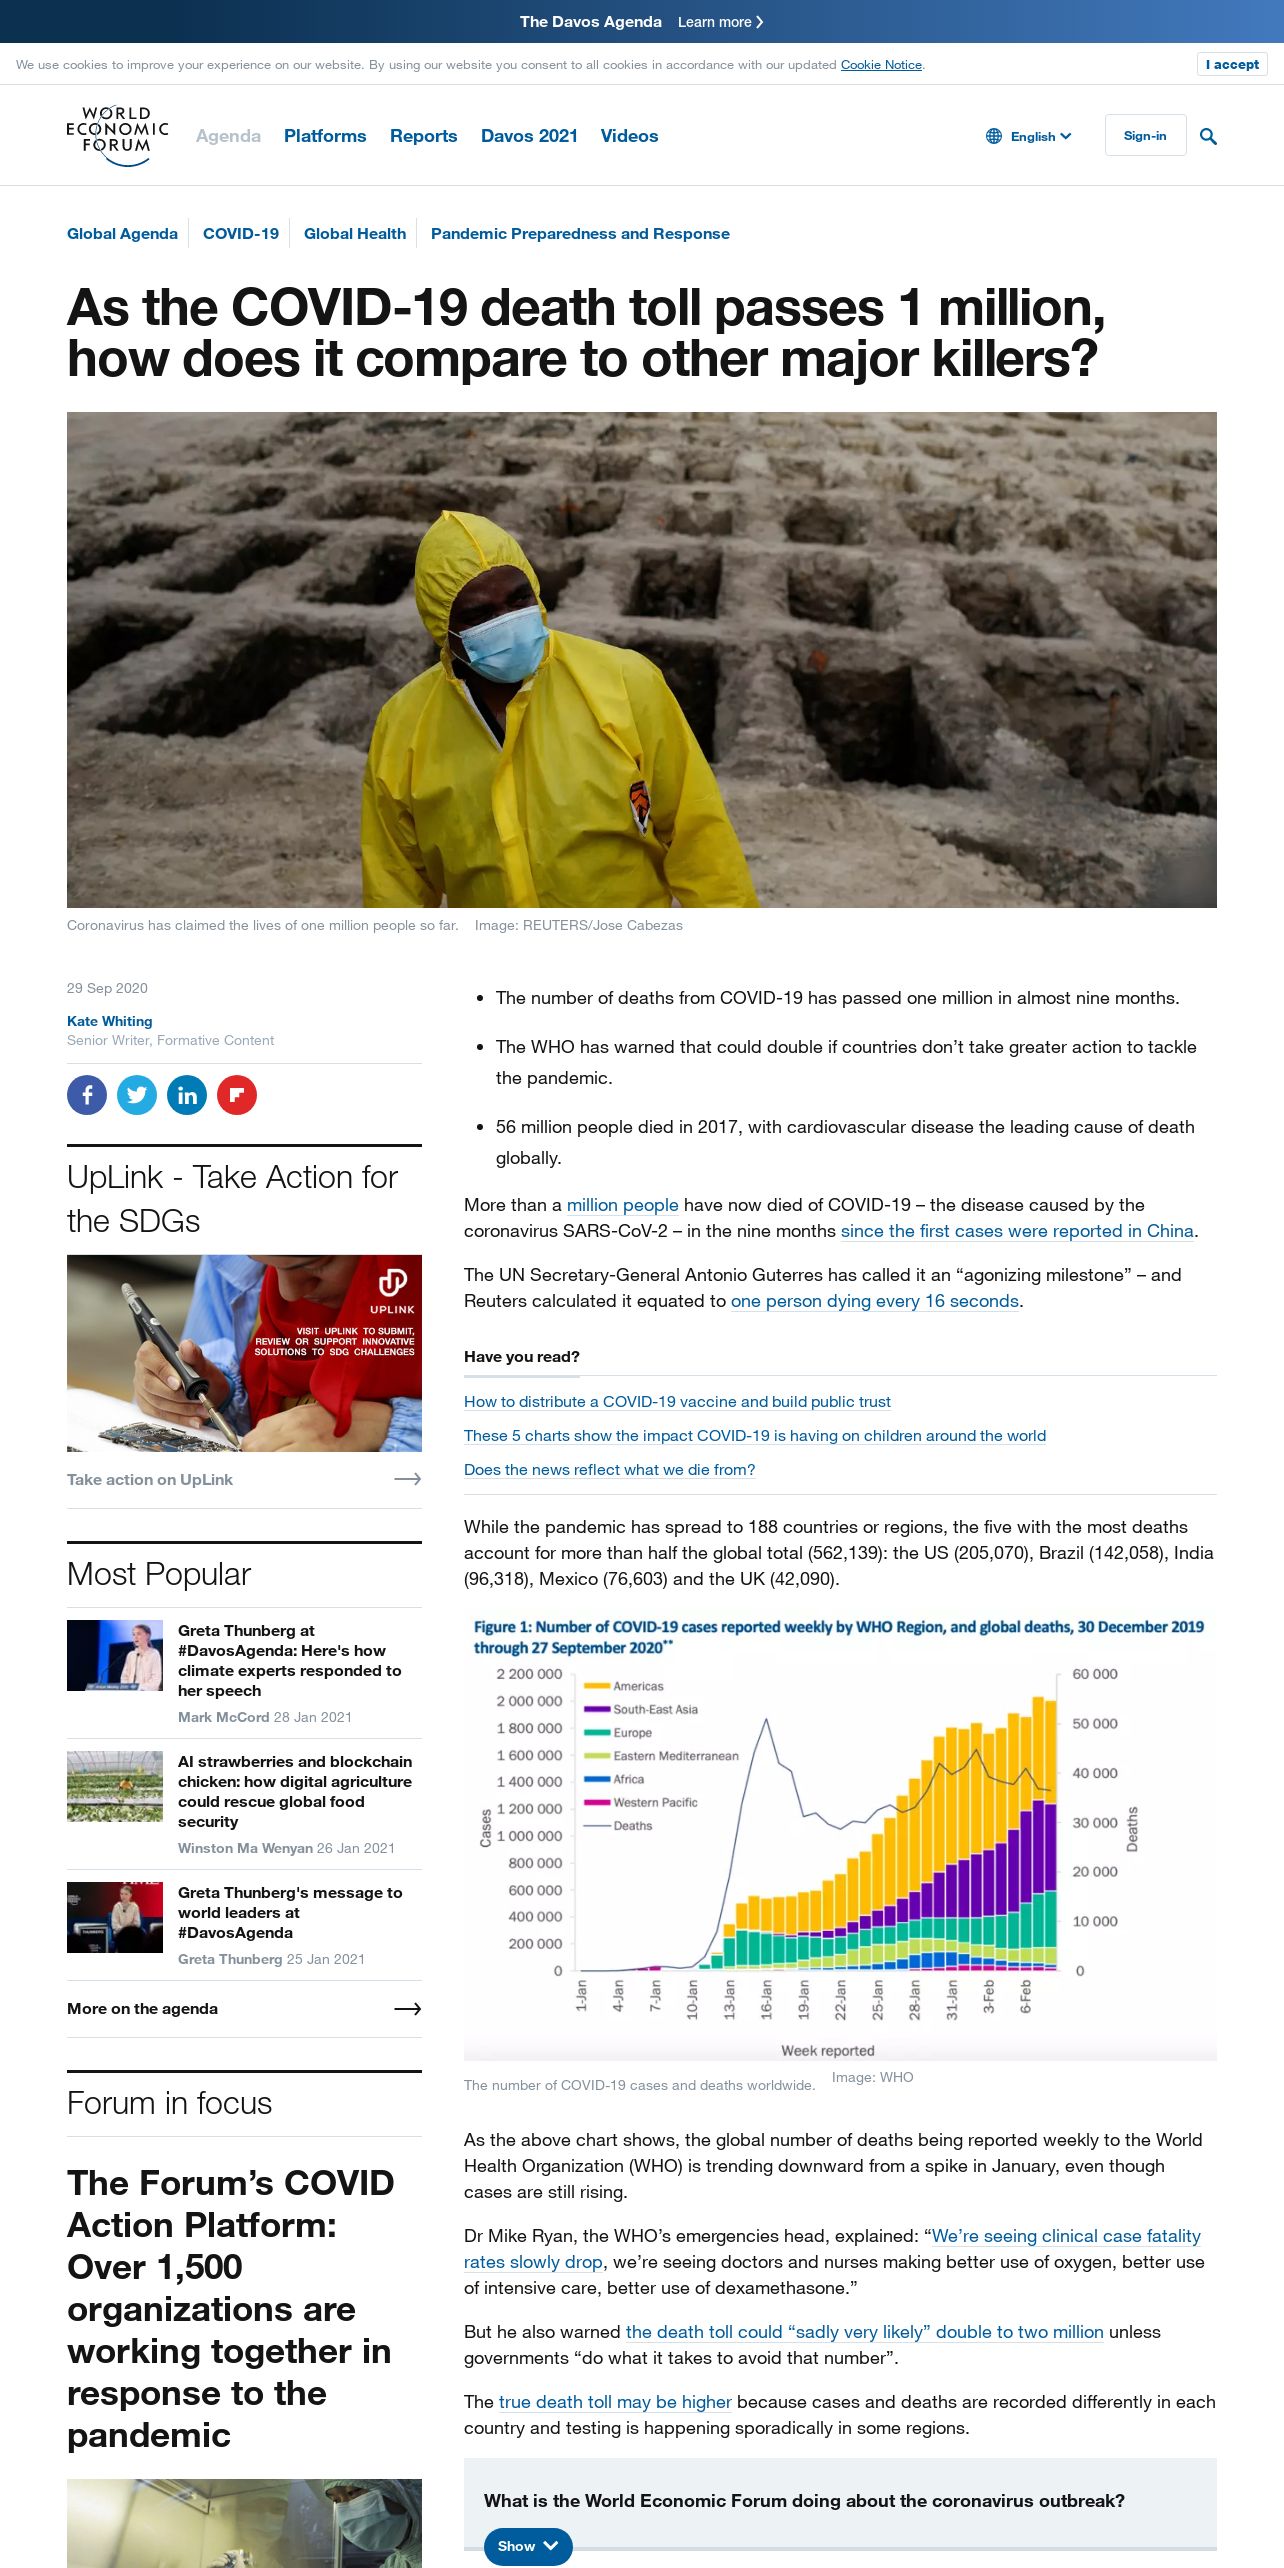
Task: Click the UpLink - Take Action heading
Action: pos(233,1198)
